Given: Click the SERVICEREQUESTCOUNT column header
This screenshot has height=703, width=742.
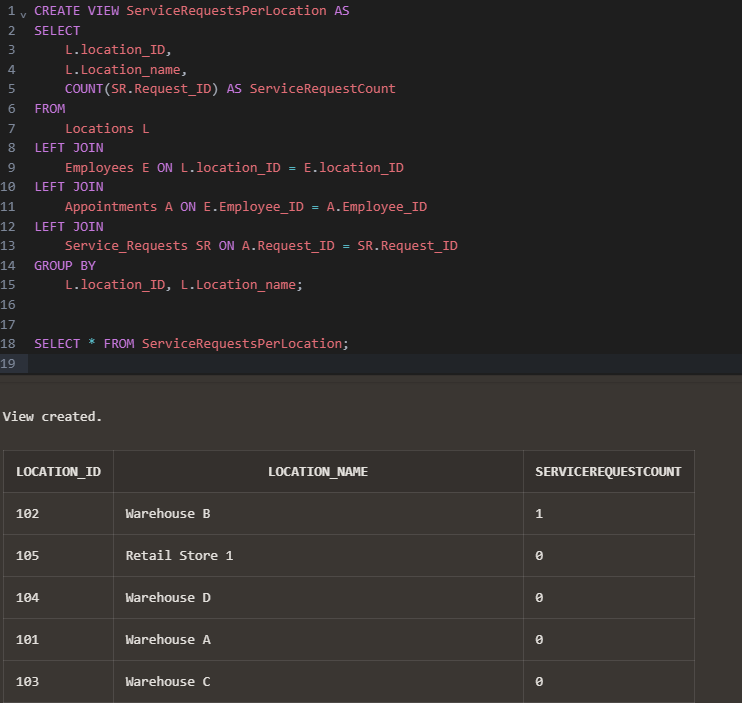Looking at the screenshot, I should point(609,472).
